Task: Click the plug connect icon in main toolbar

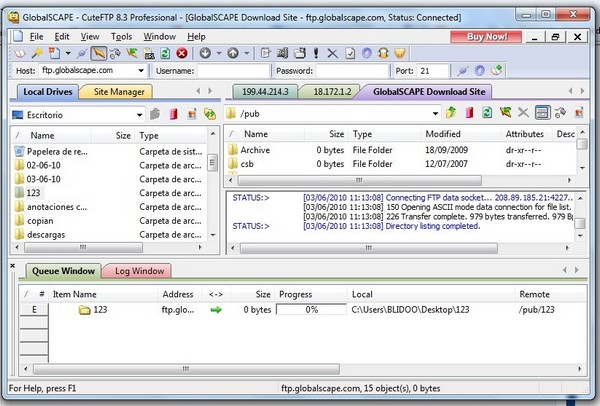Action: (82, 53)
